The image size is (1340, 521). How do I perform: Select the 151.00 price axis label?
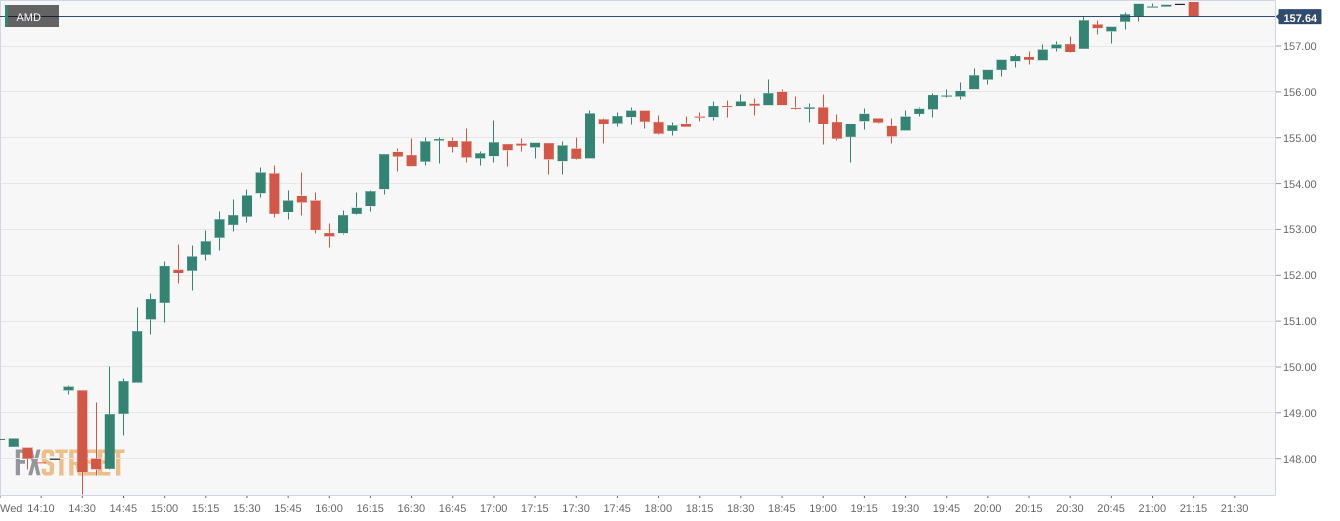[1299, 321]
